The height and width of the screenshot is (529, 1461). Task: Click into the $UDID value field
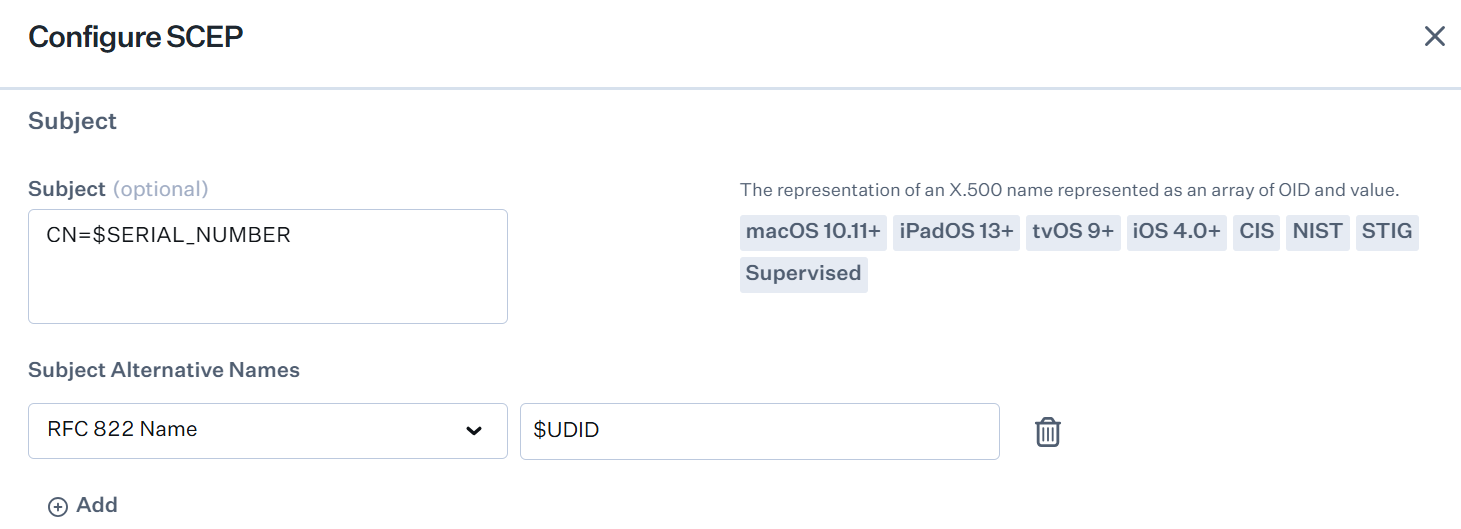758,431
